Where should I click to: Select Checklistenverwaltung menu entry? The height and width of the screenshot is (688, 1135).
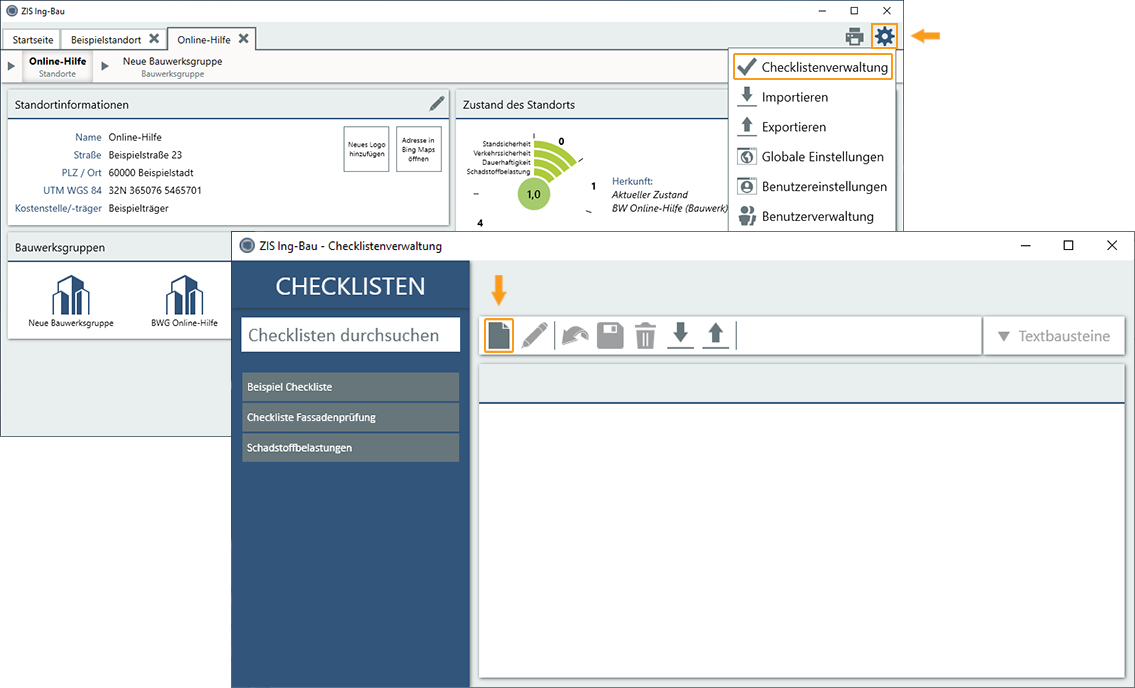(x=812, y=67)
